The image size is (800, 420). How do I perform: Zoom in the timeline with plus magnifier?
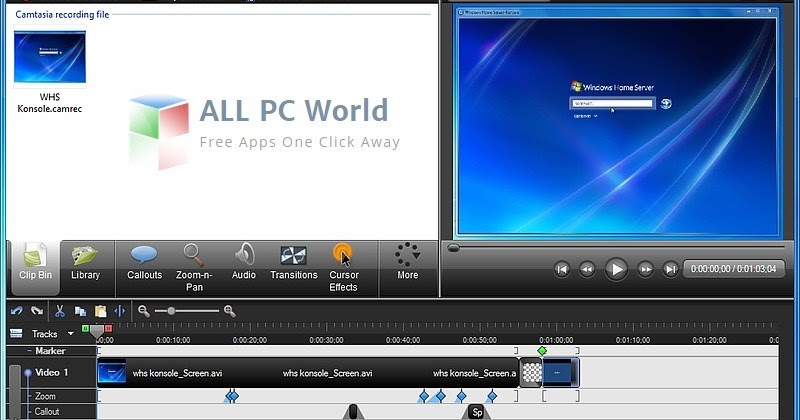coord(230,311)
